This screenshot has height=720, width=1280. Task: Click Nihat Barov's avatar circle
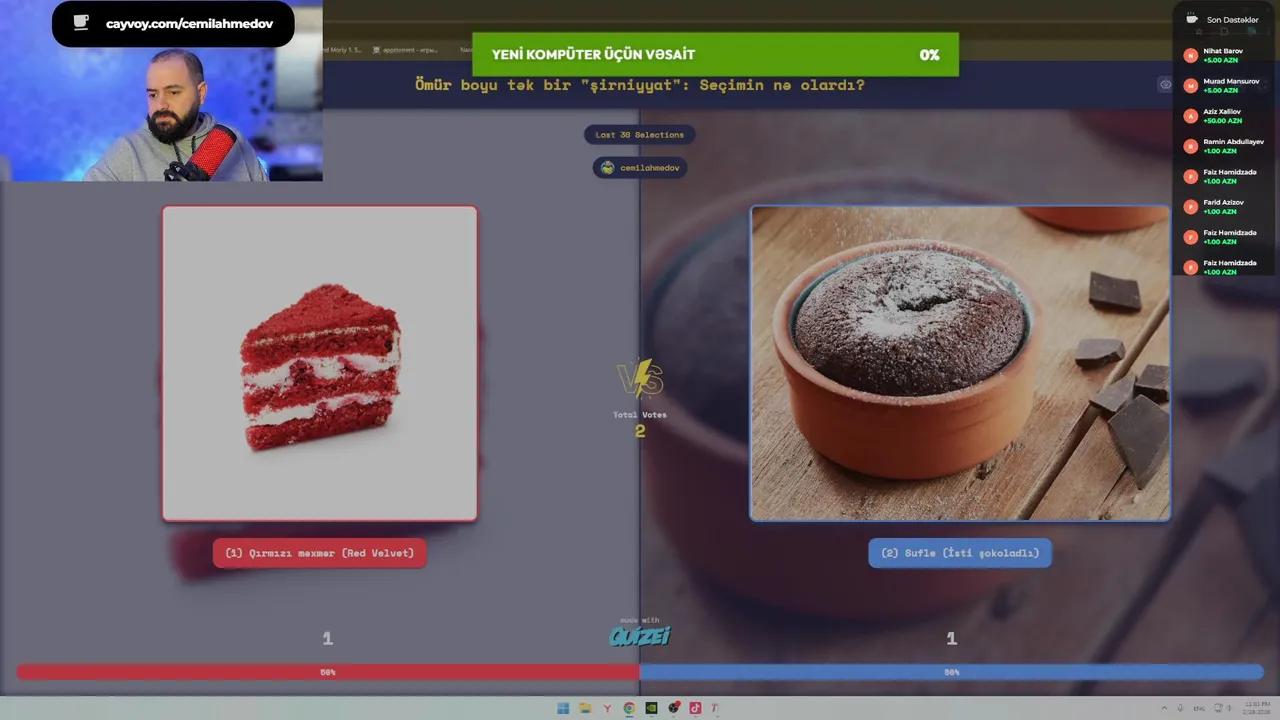point(1190,56)
